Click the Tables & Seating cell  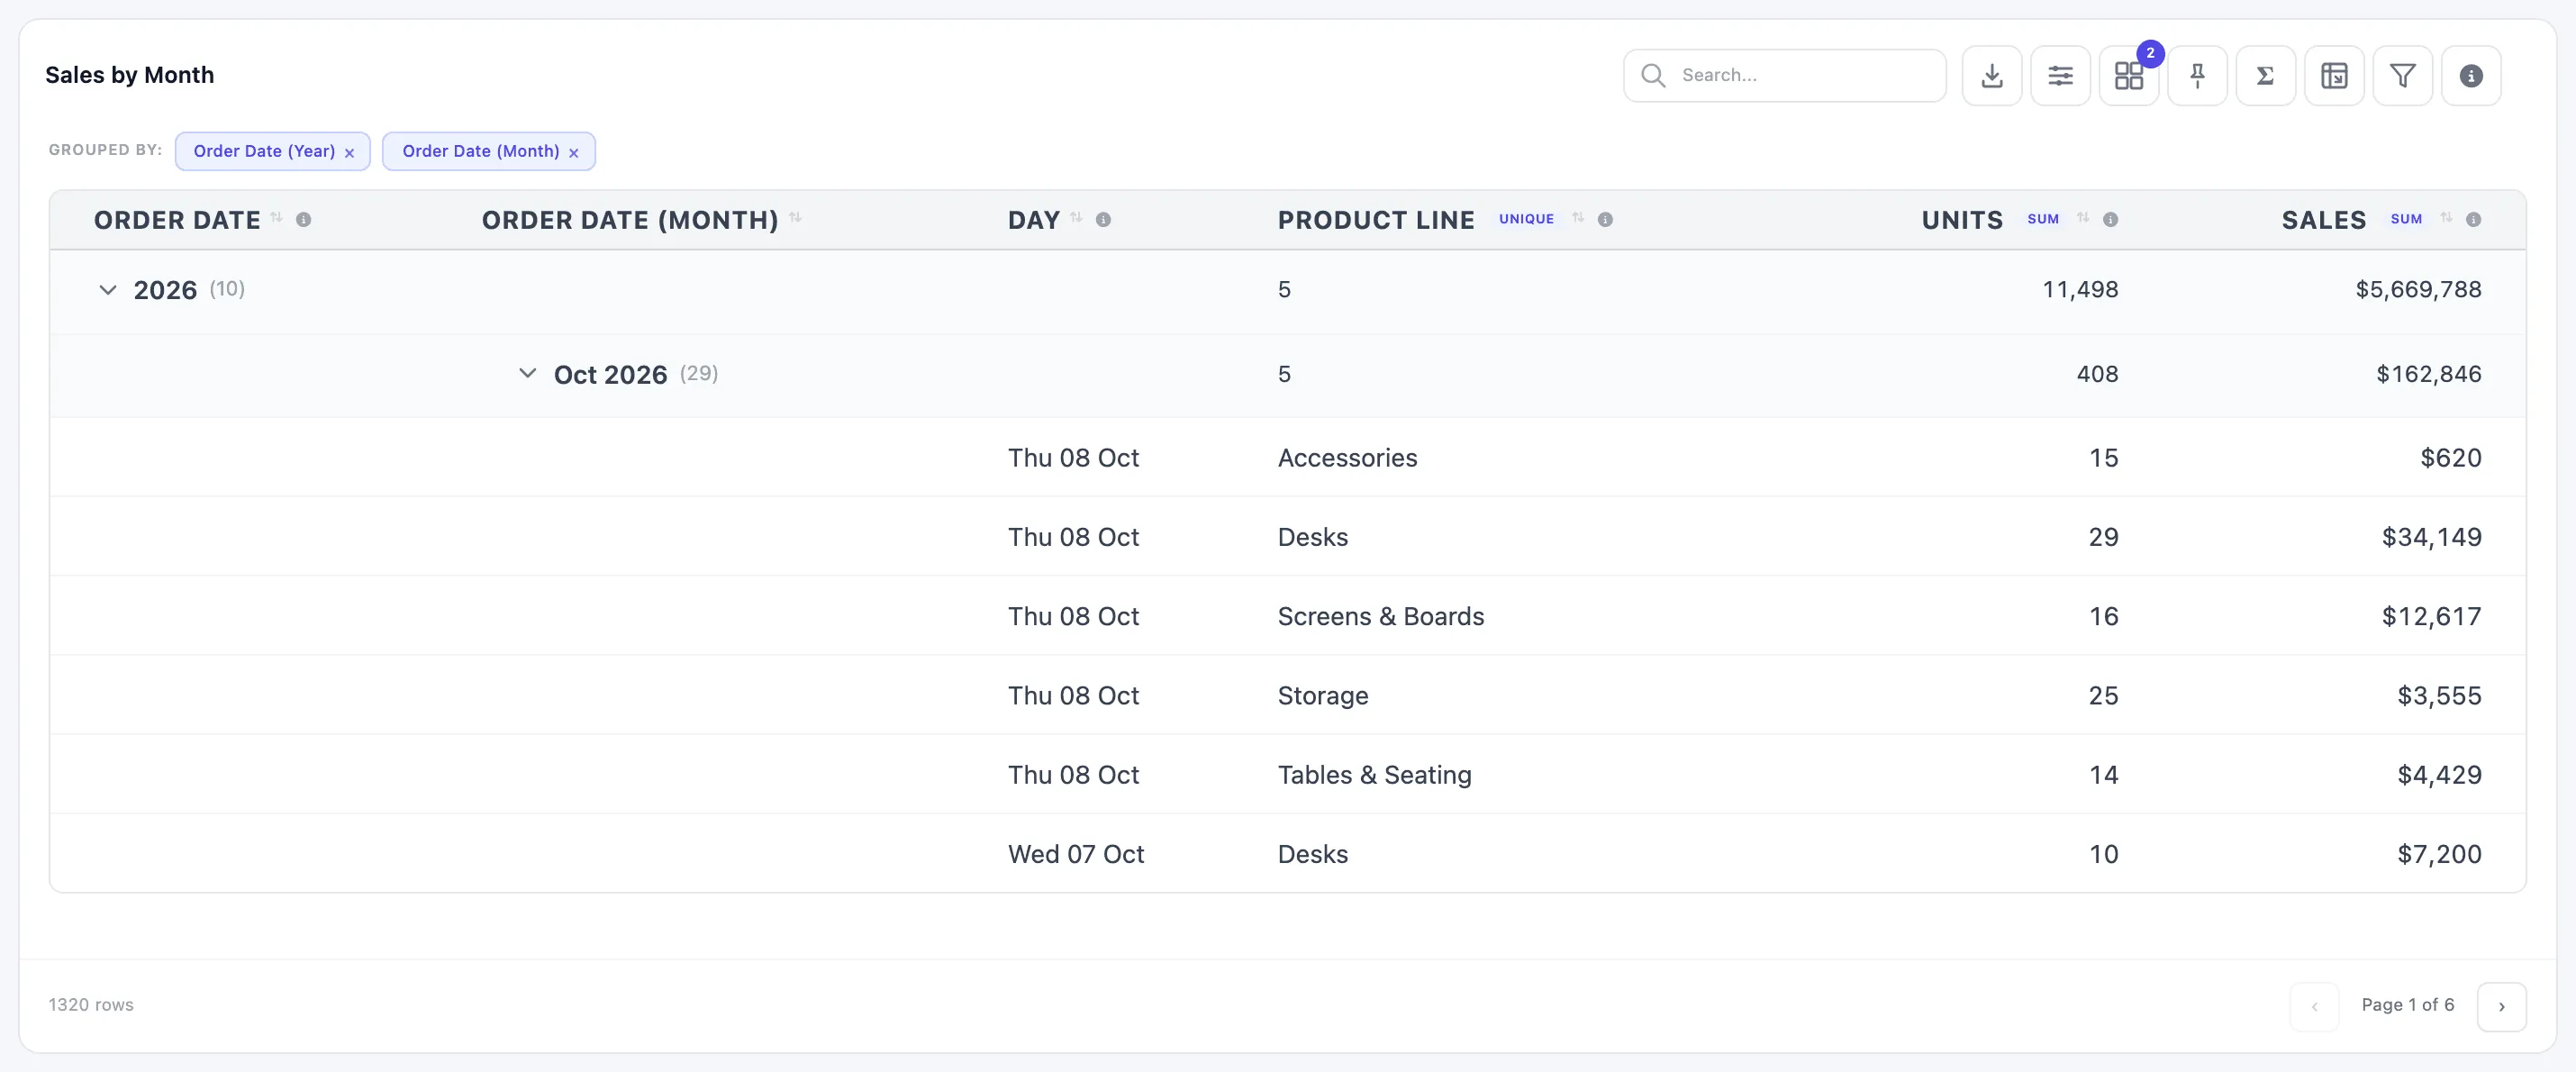point(1375,775)
